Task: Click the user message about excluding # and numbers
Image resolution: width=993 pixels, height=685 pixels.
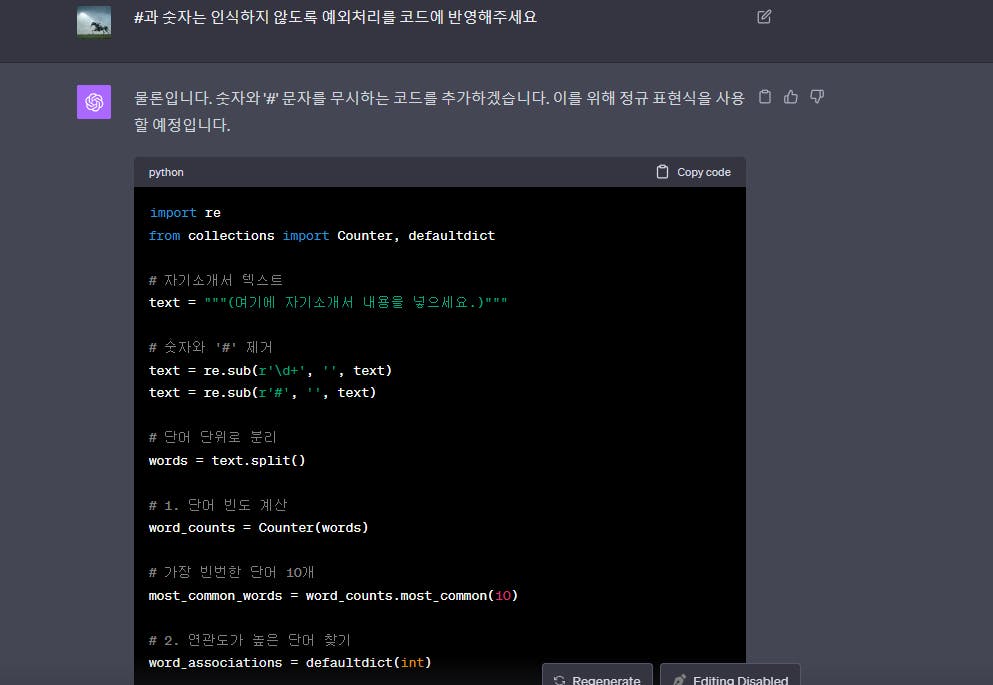Action: pos(335,17)
